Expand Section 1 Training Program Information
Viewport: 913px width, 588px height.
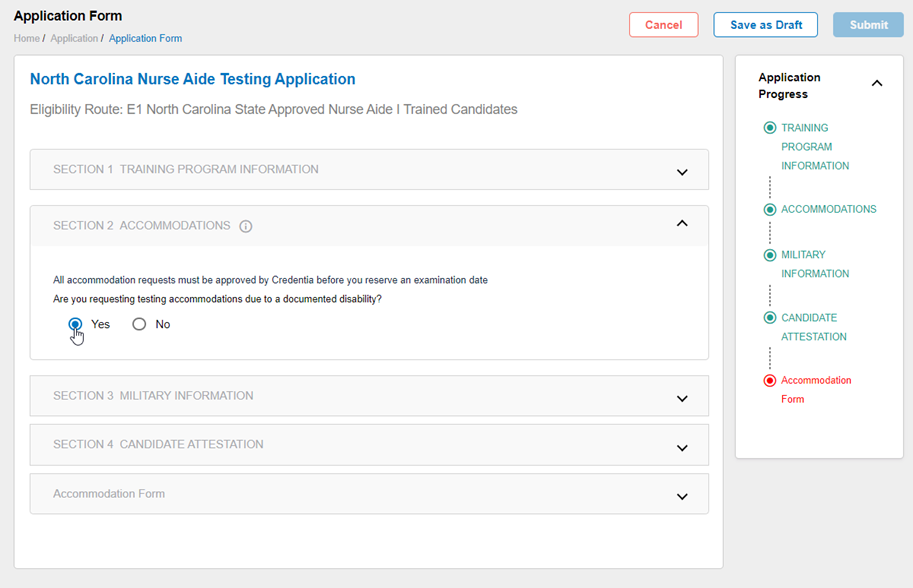369,169
